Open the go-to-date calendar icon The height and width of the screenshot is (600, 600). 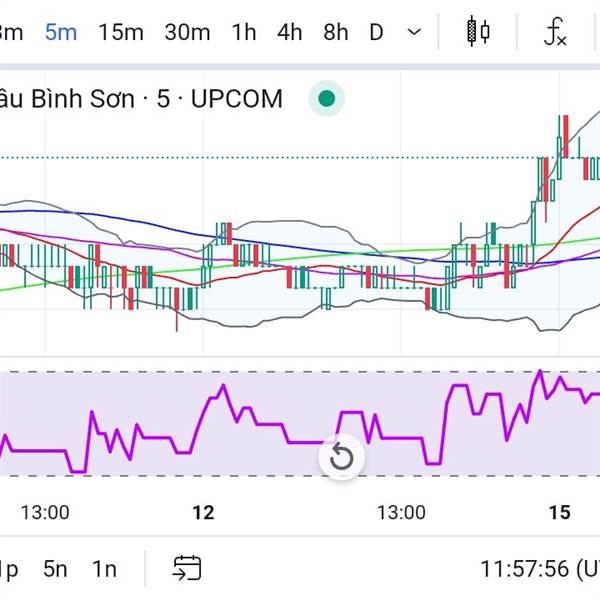[186, 569]
